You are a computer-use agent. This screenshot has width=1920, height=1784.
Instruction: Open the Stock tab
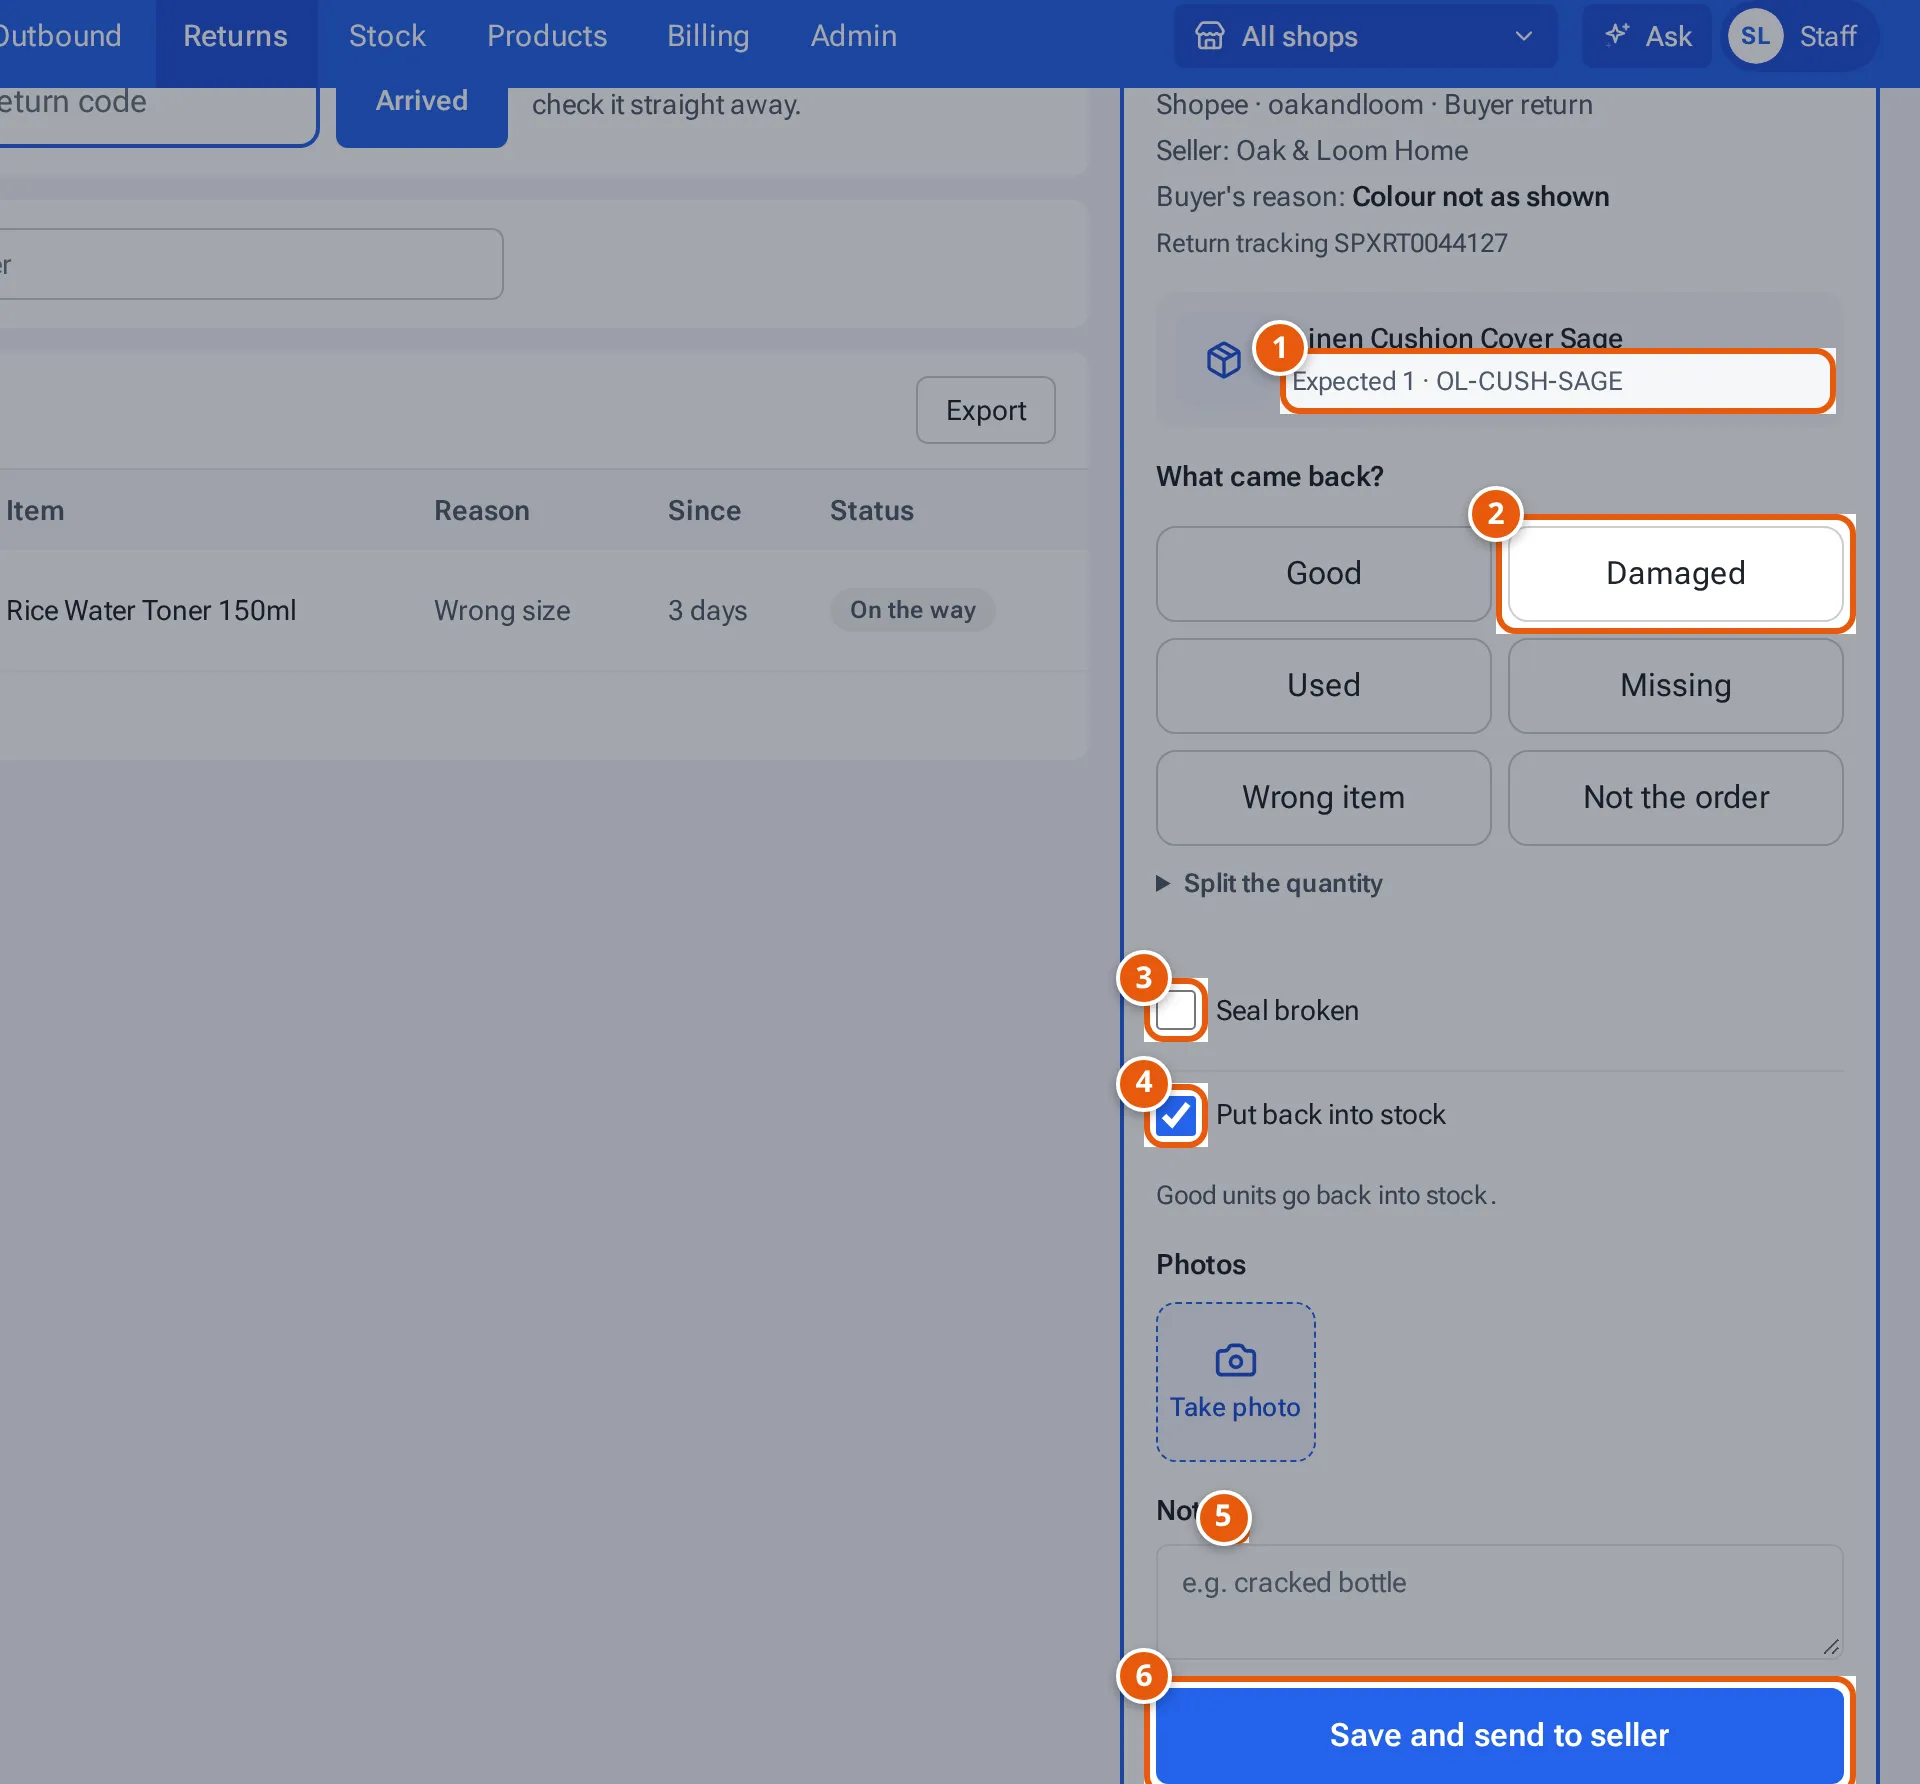387,36
